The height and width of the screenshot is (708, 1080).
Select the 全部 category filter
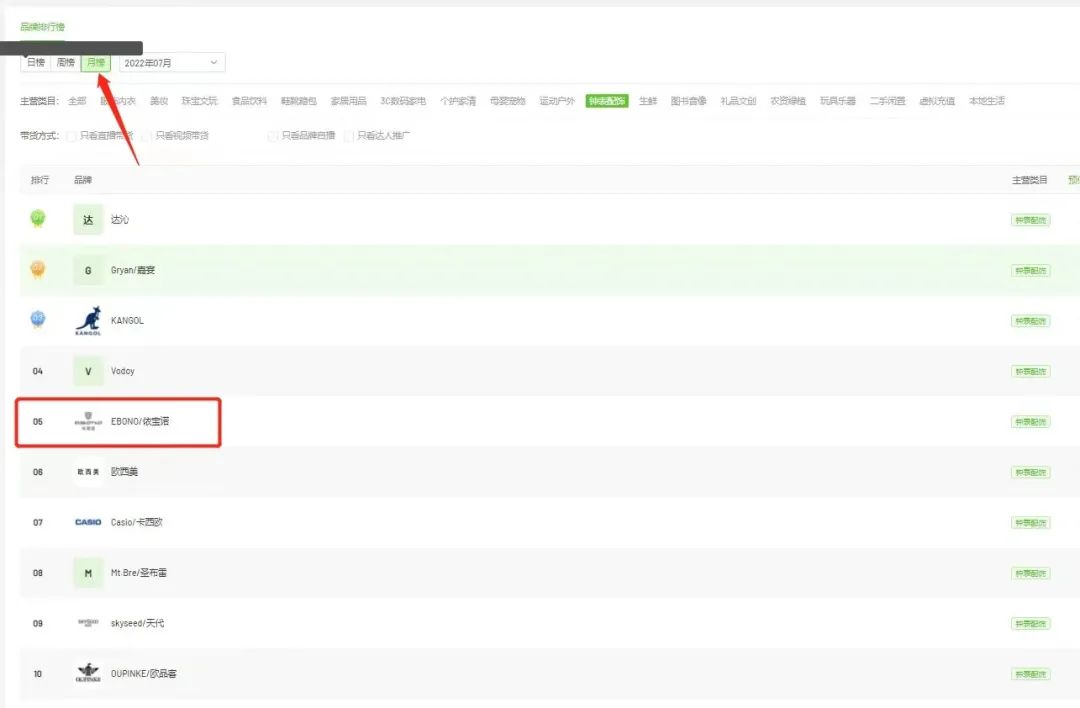coord(77,101)
